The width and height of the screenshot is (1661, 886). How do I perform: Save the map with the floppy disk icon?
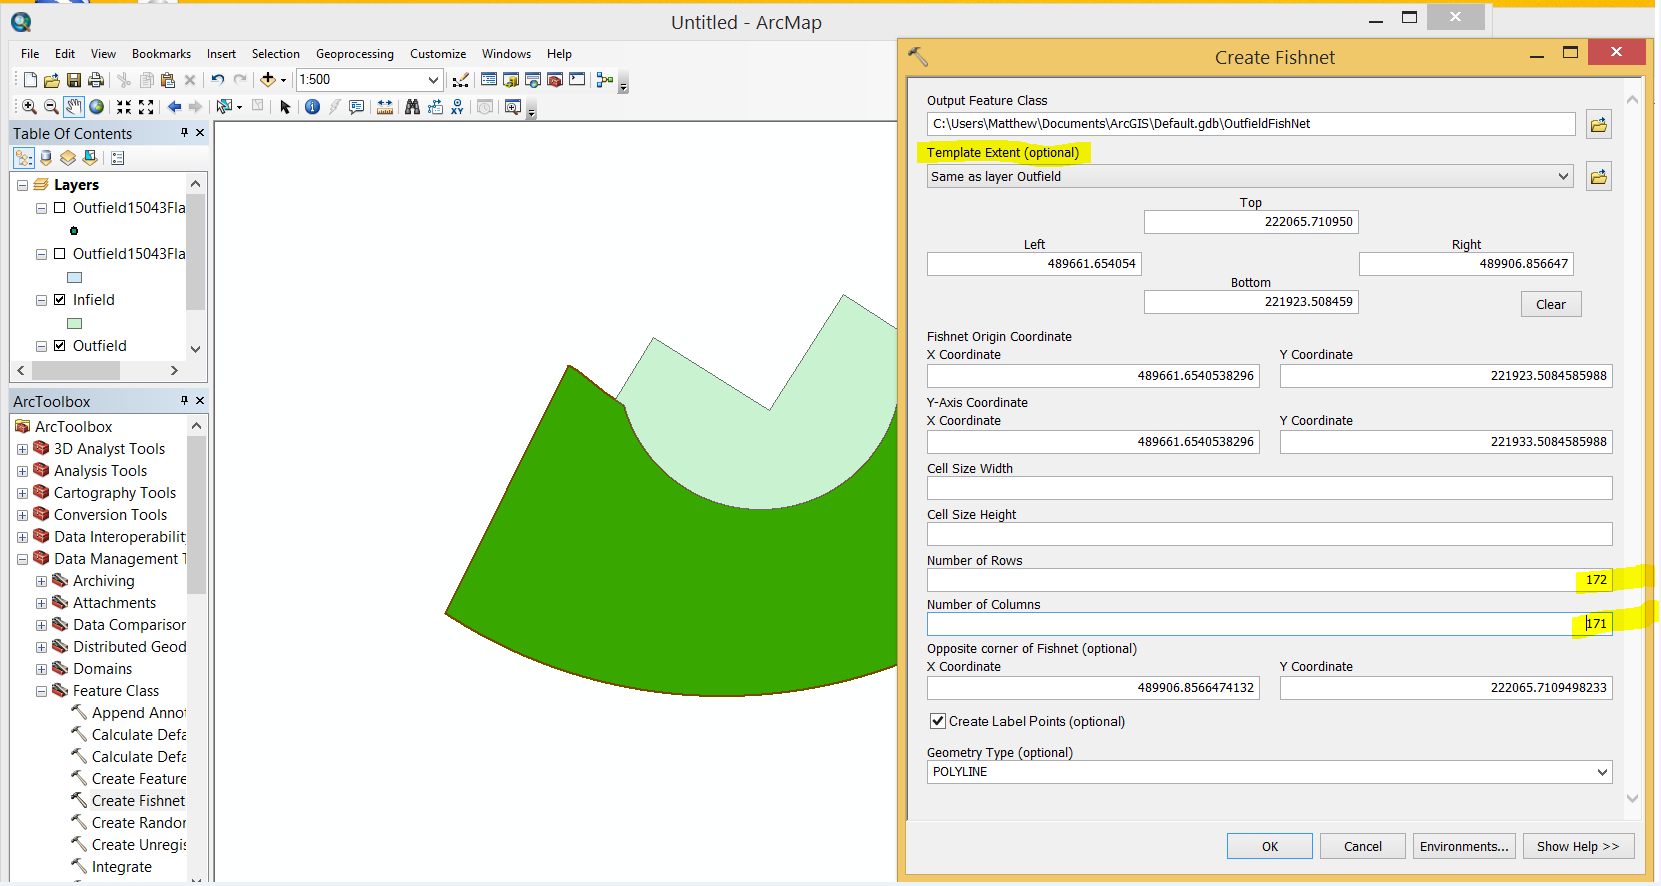(x=74, y=80)
